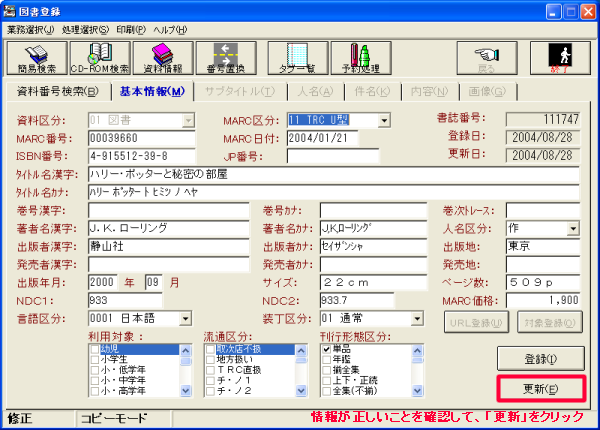Click the NDC1 field showing 933
The height and width of the screenshot is (430, 600).
[125, 300]
